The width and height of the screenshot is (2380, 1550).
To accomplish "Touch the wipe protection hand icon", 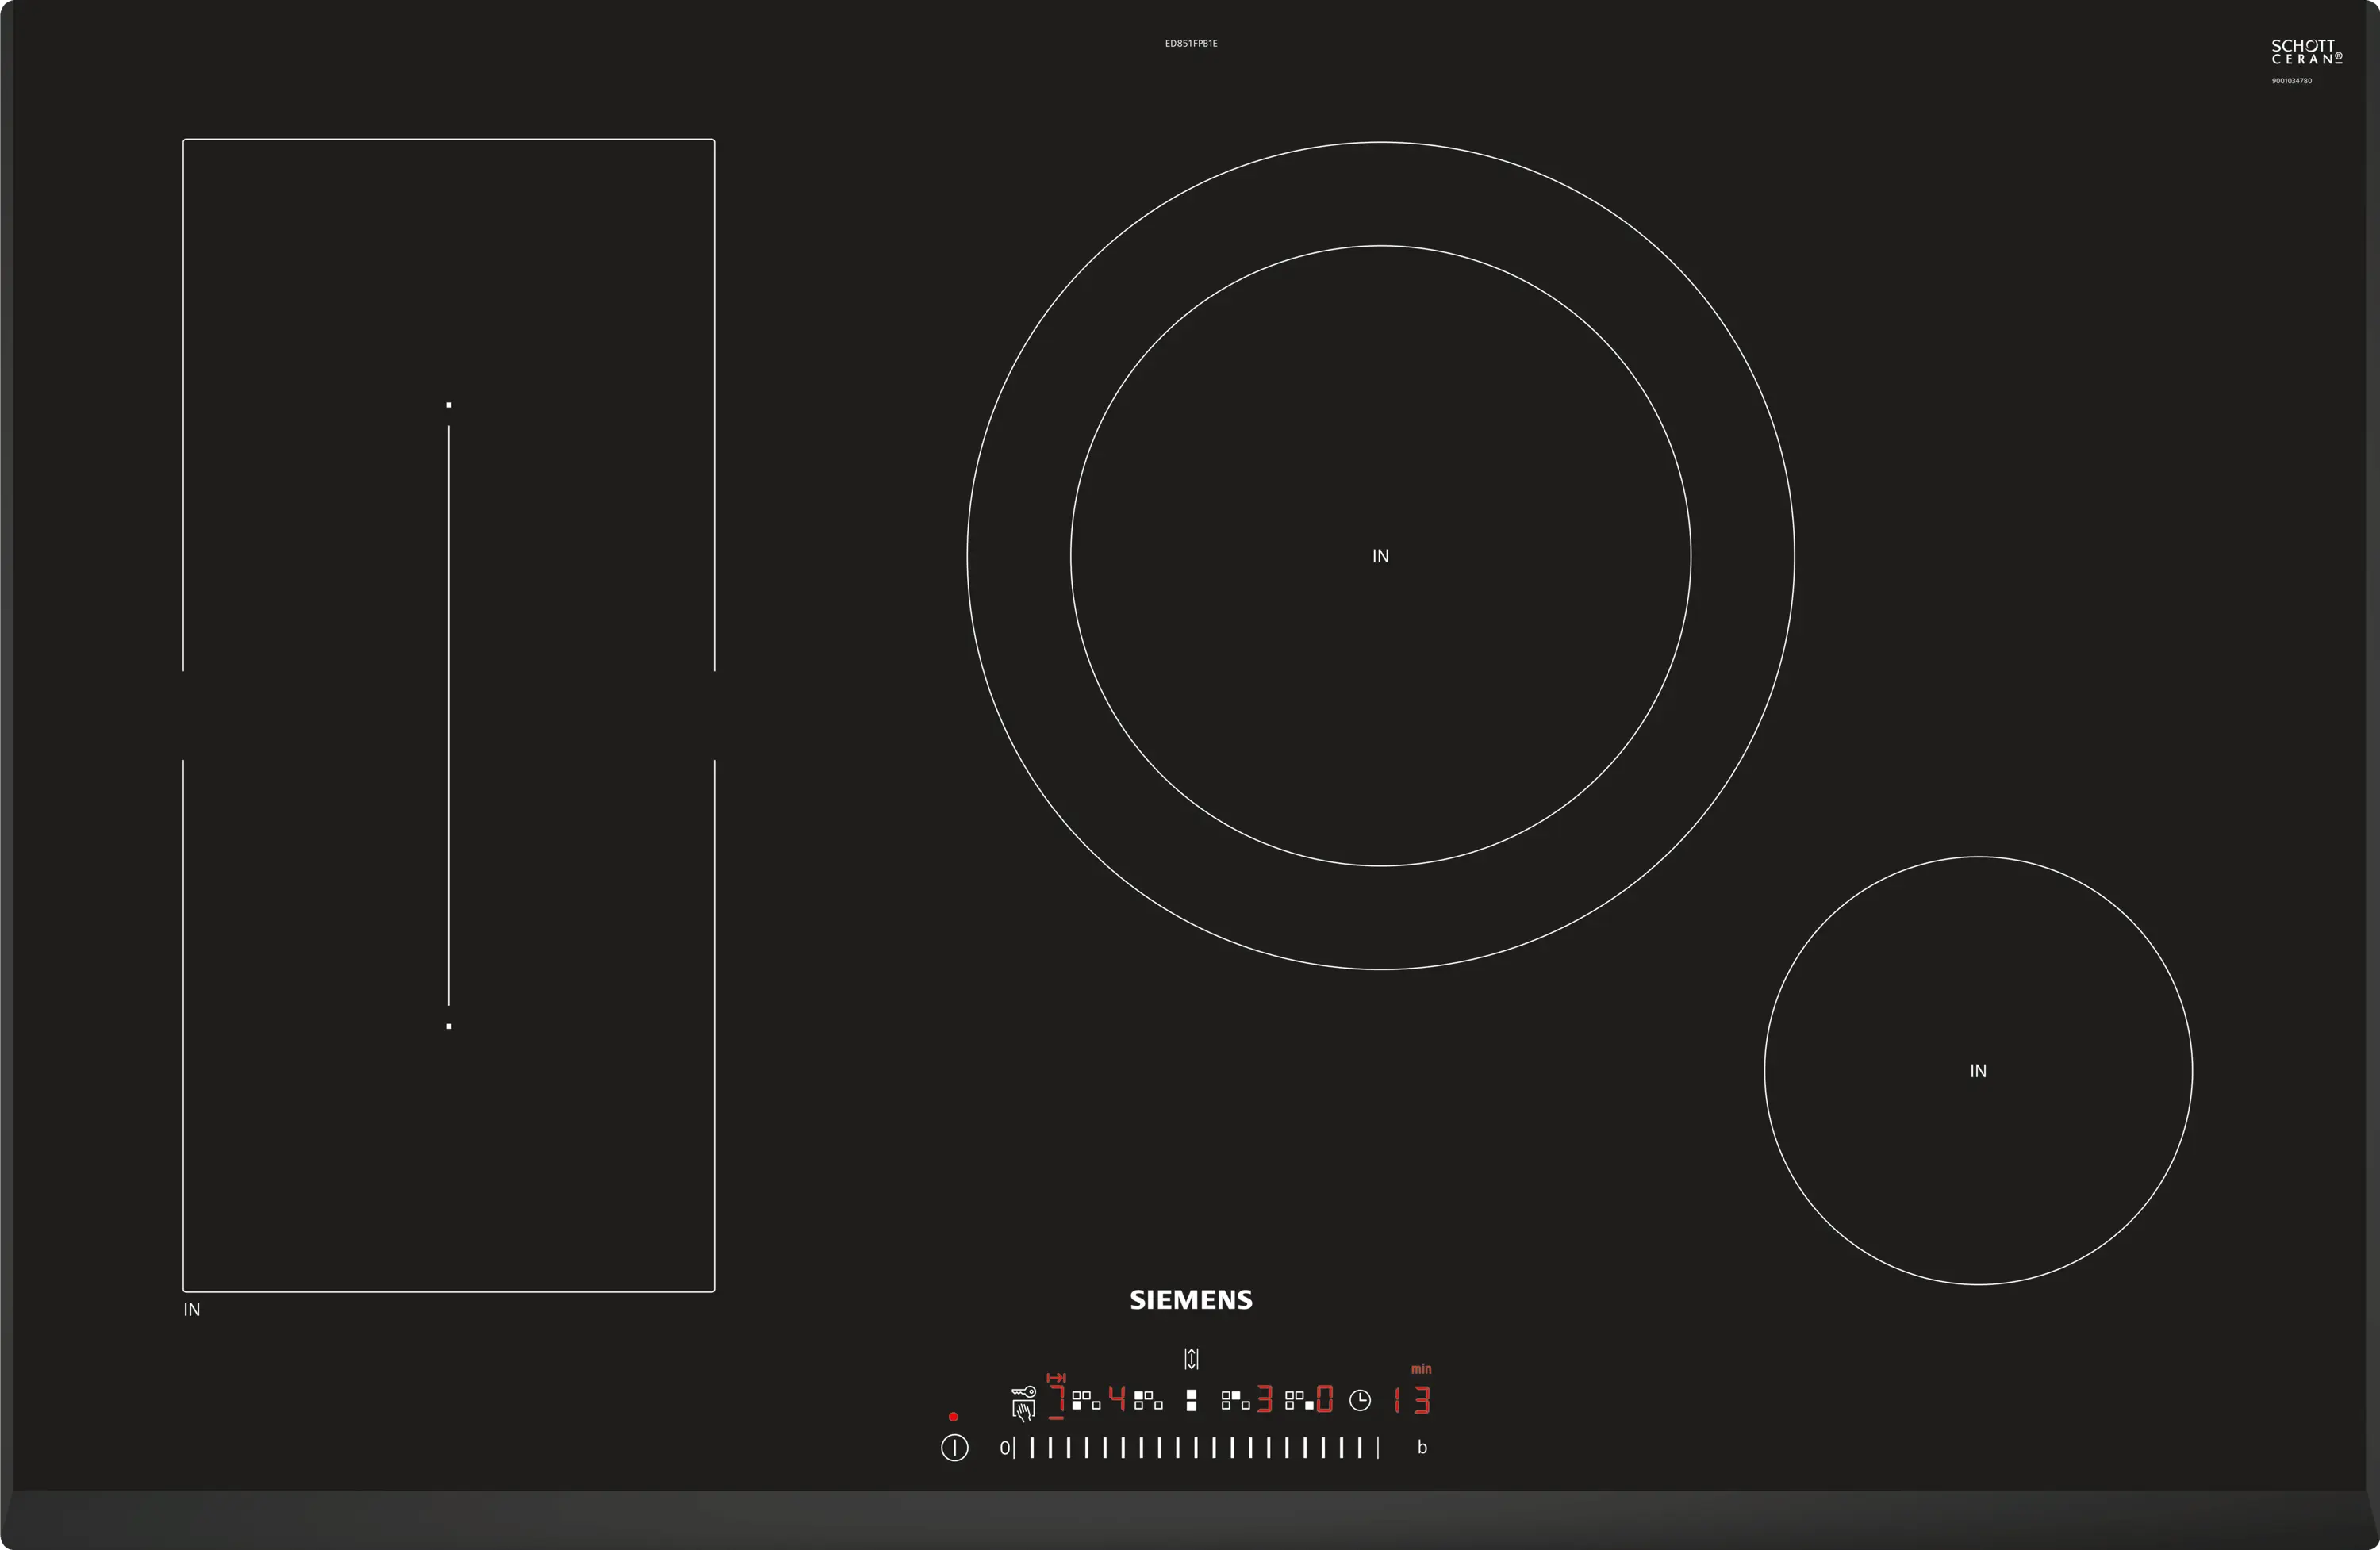I will point(1024,1410).
